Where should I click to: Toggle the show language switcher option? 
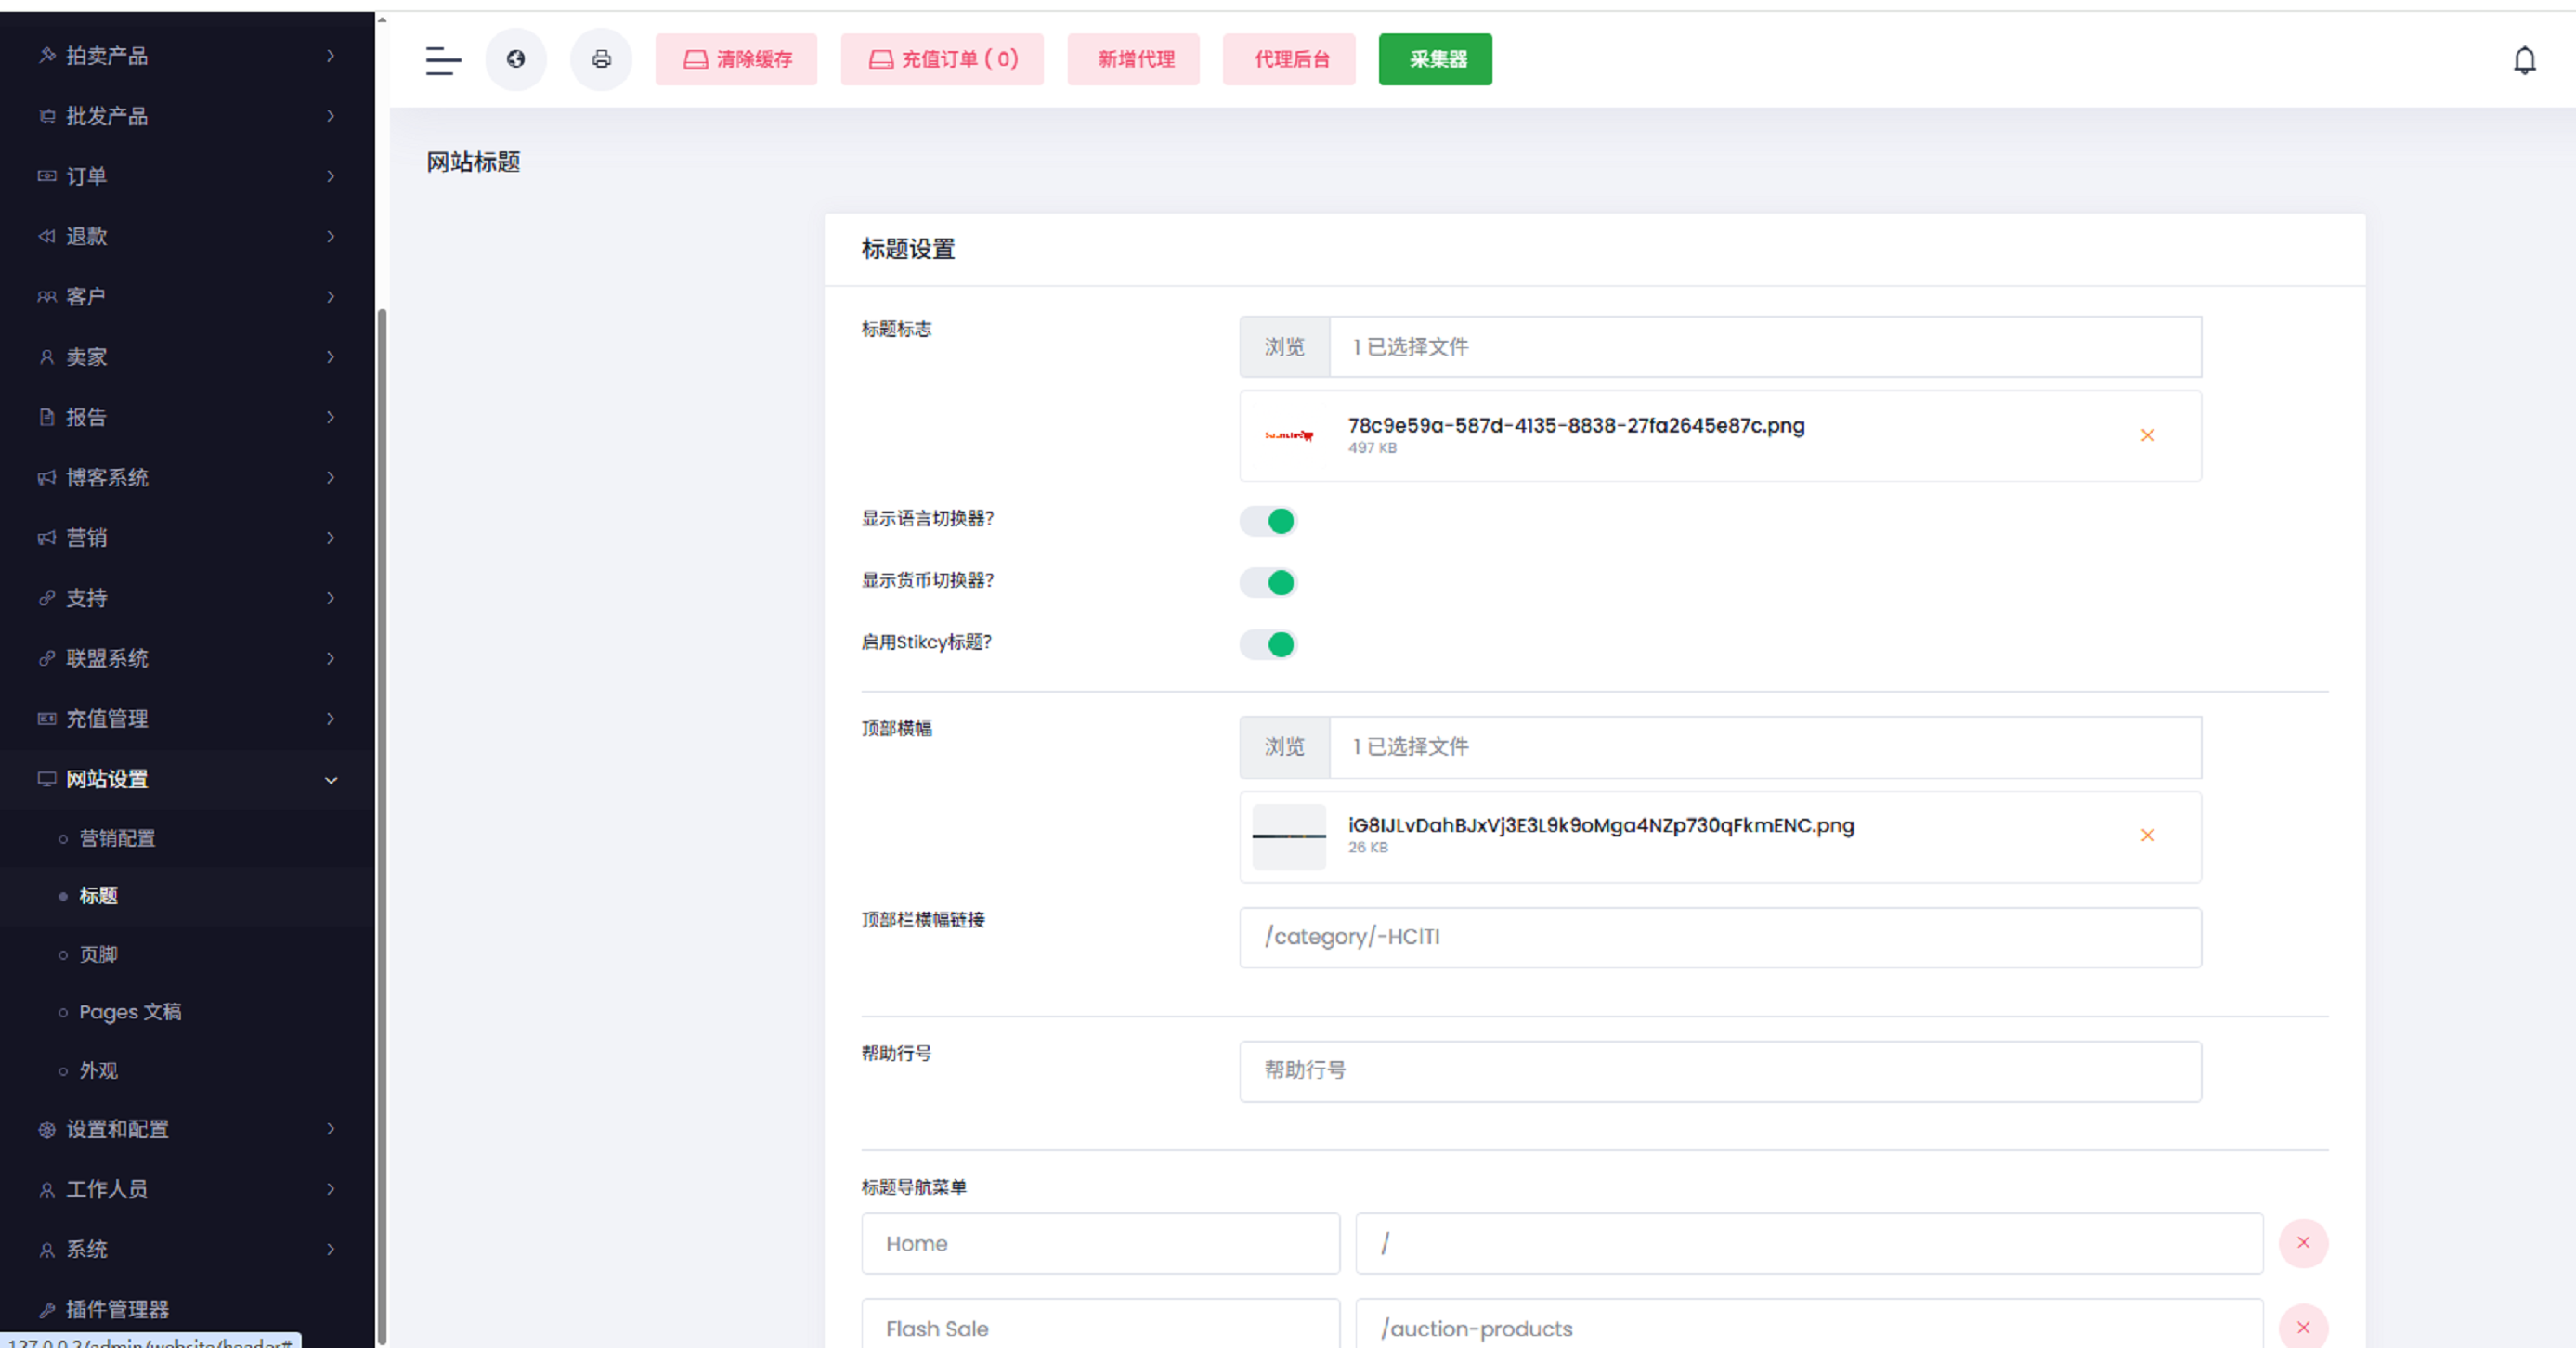1268,521
